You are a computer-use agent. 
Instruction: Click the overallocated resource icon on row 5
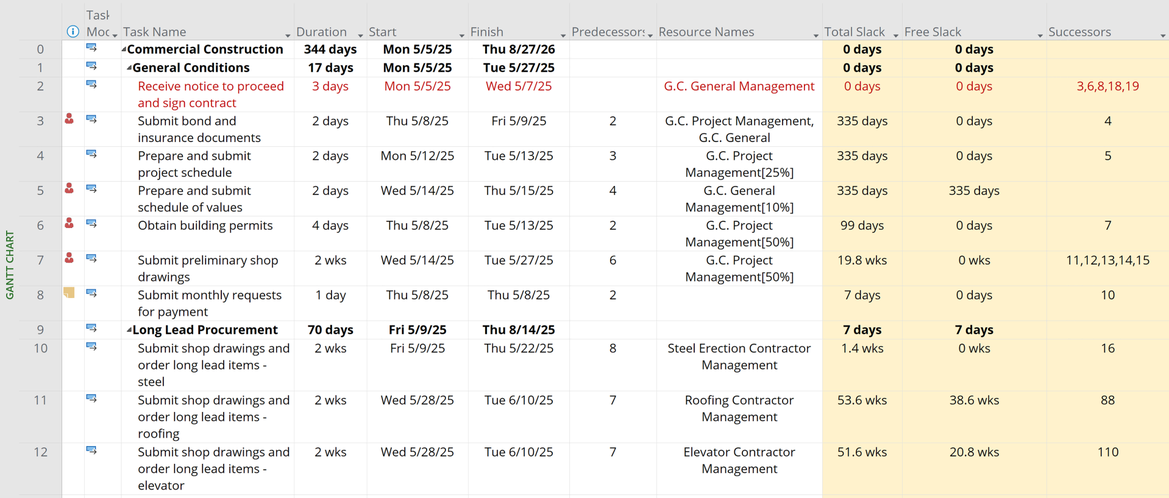pyautogui.click(x=69, y=188)
